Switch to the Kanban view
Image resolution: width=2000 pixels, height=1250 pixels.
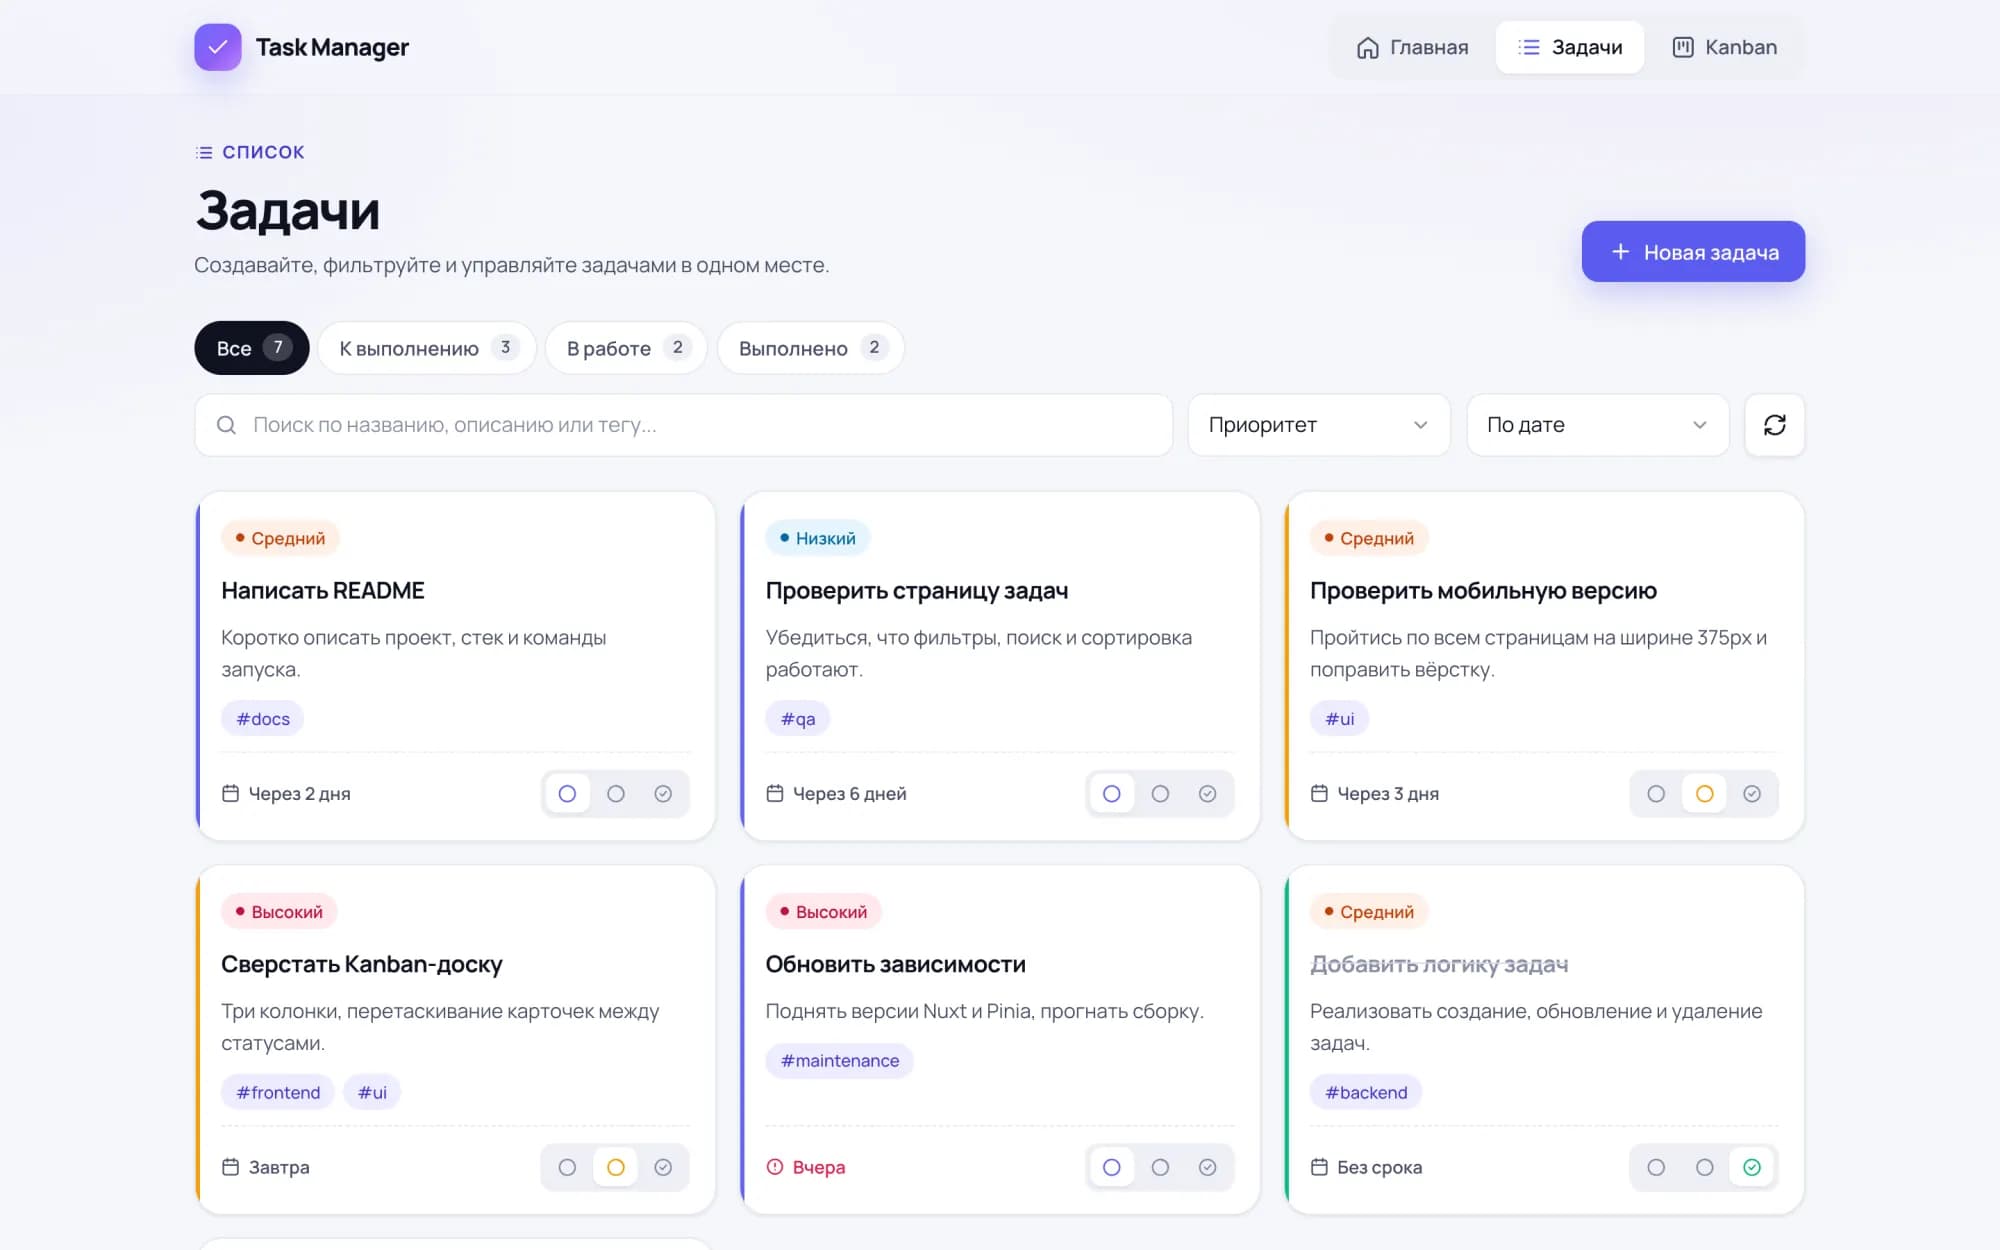pos(1725,47)
